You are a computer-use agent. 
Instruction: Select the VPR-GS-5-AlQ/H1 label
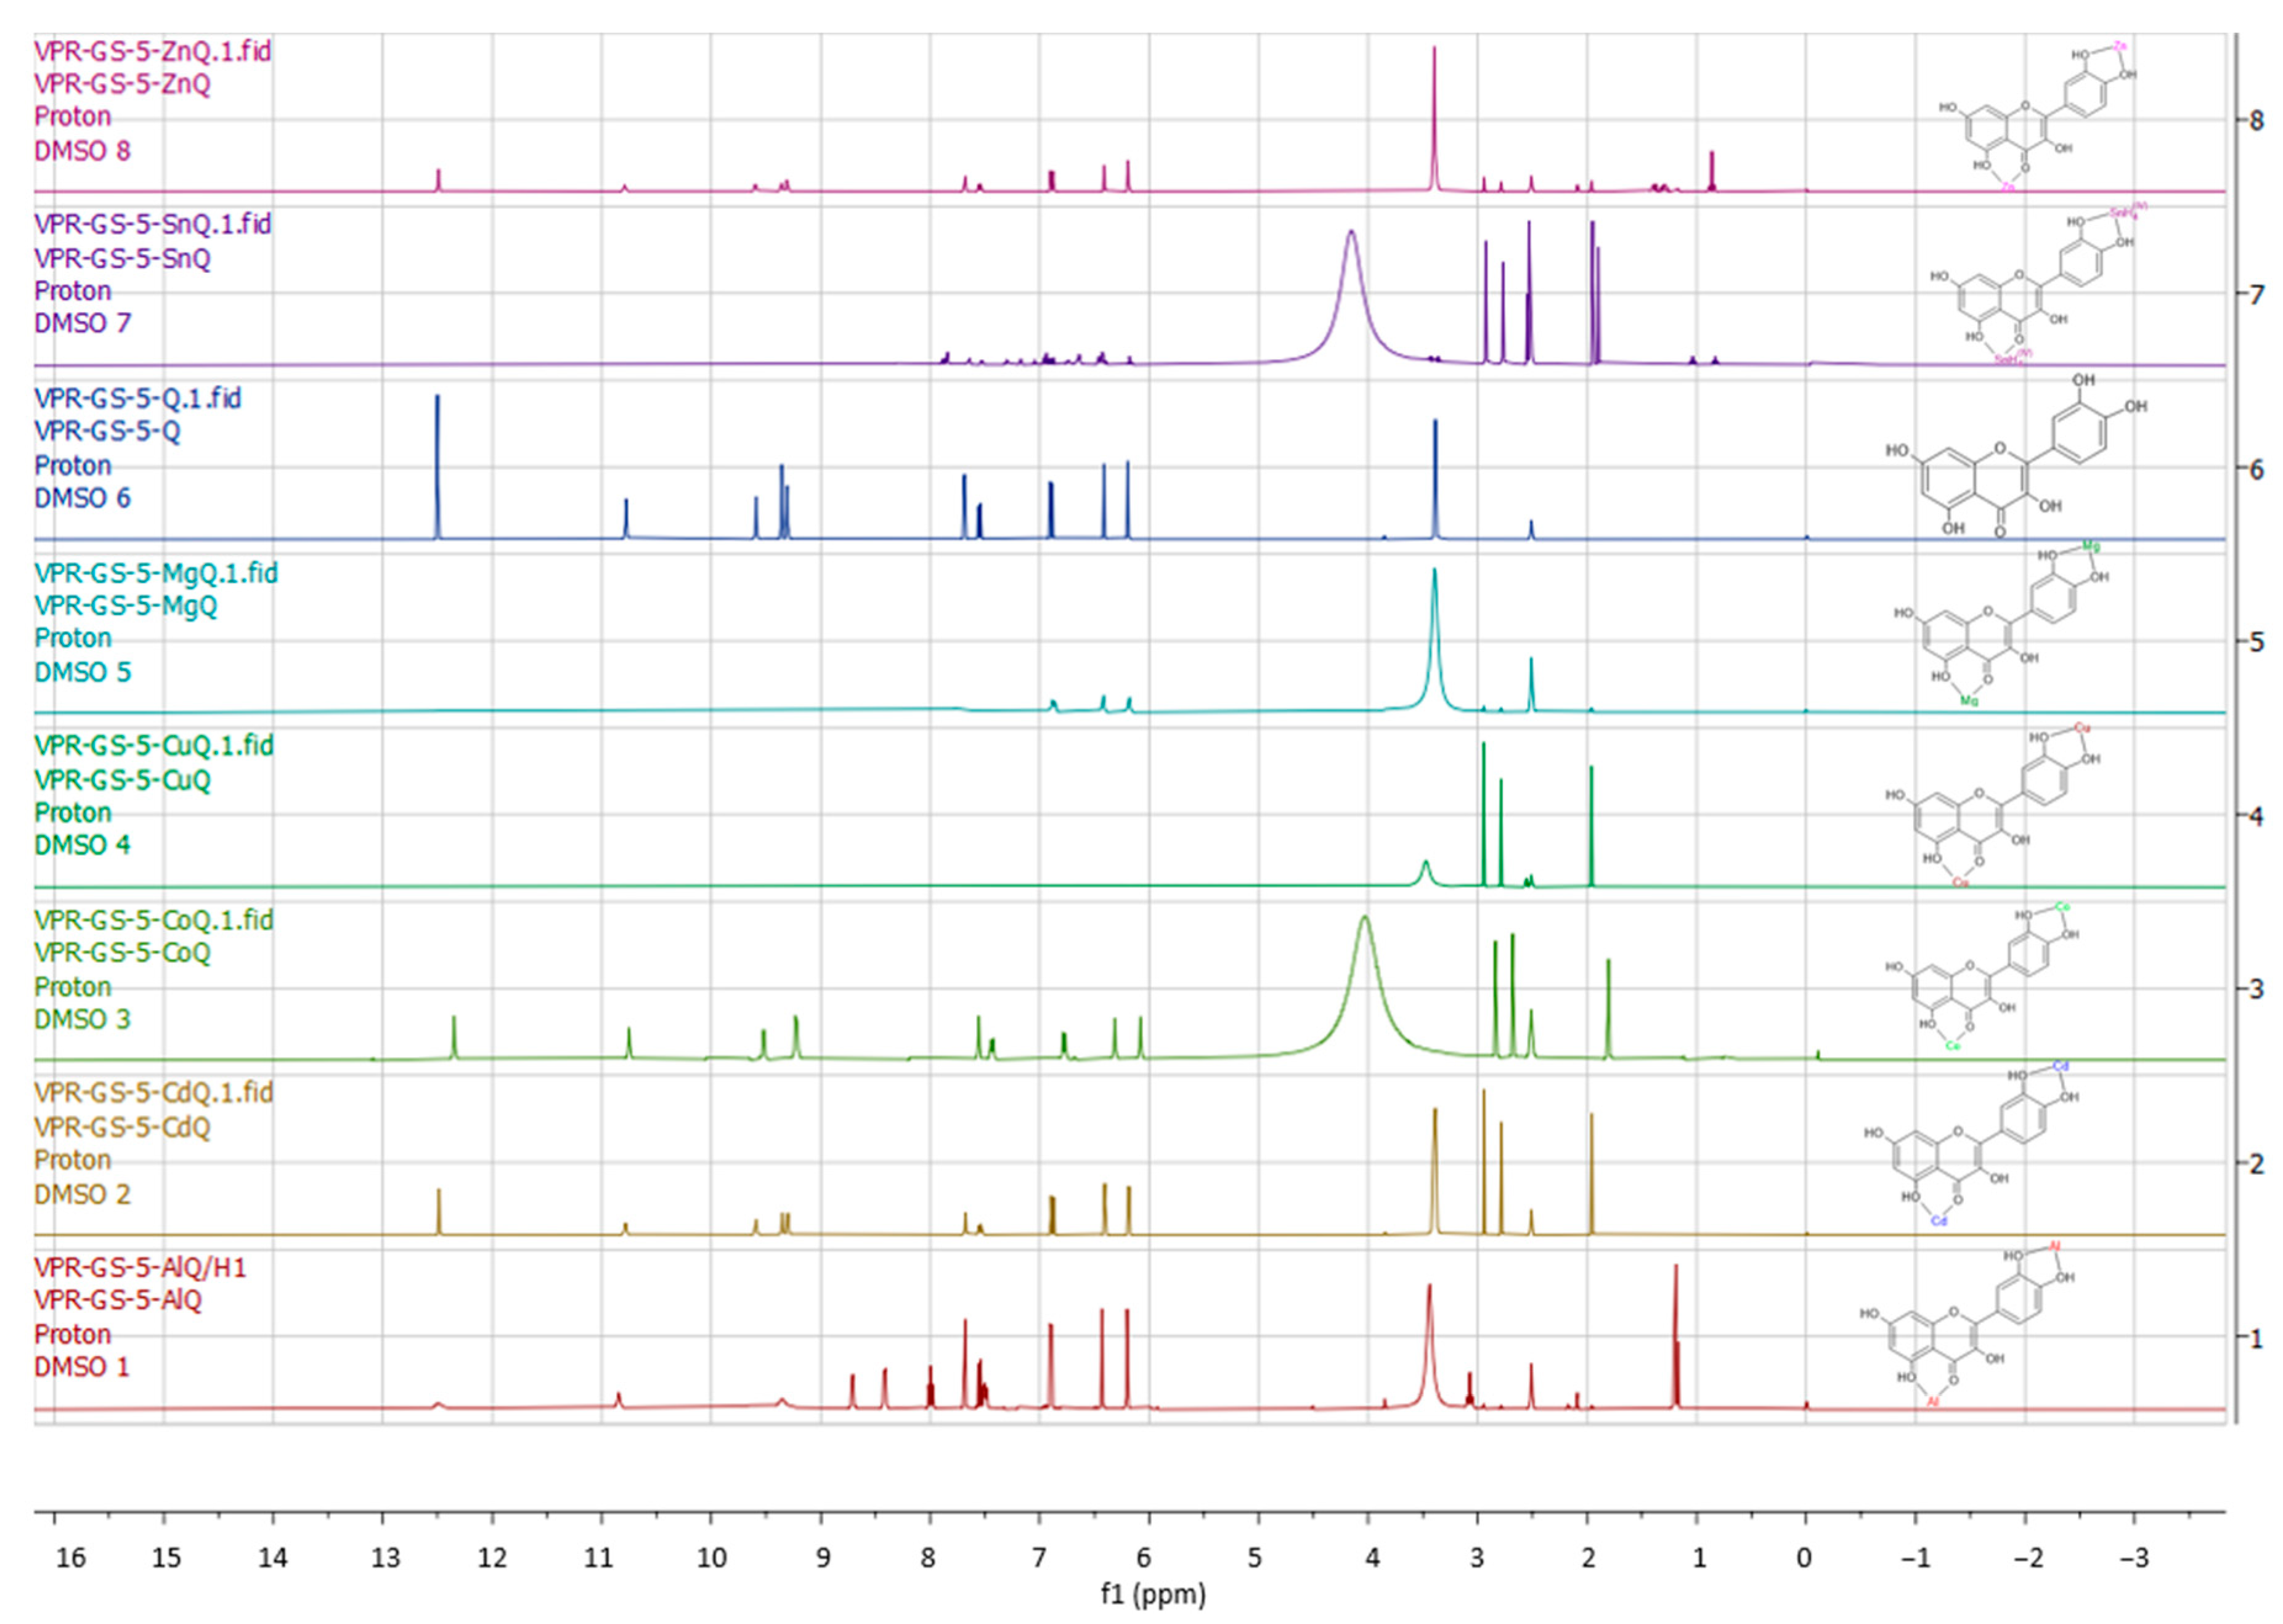click(x=140, y=1268)
